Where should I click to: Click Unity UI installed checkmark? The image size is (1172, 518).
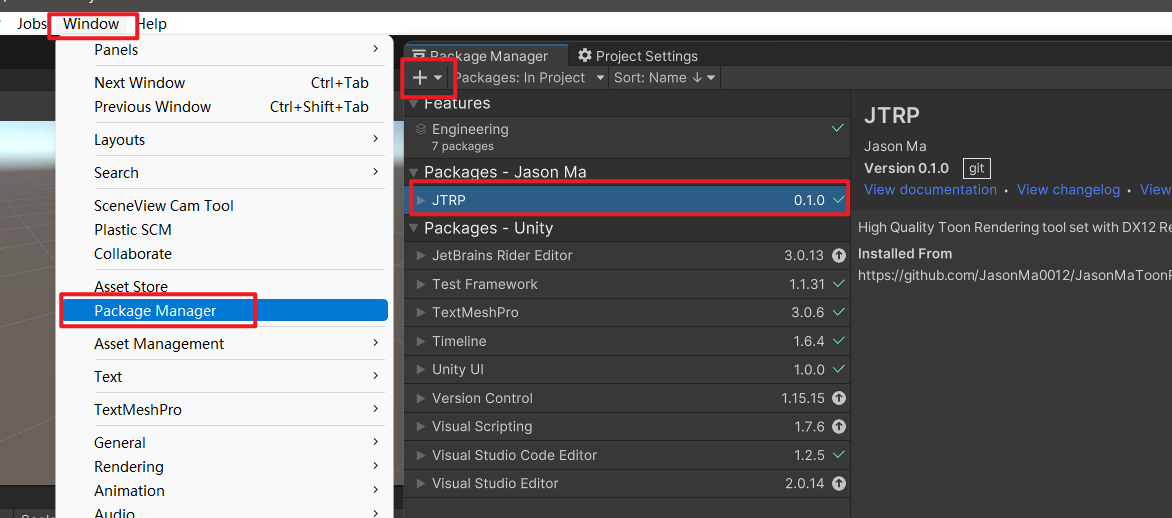pos(839,369)
